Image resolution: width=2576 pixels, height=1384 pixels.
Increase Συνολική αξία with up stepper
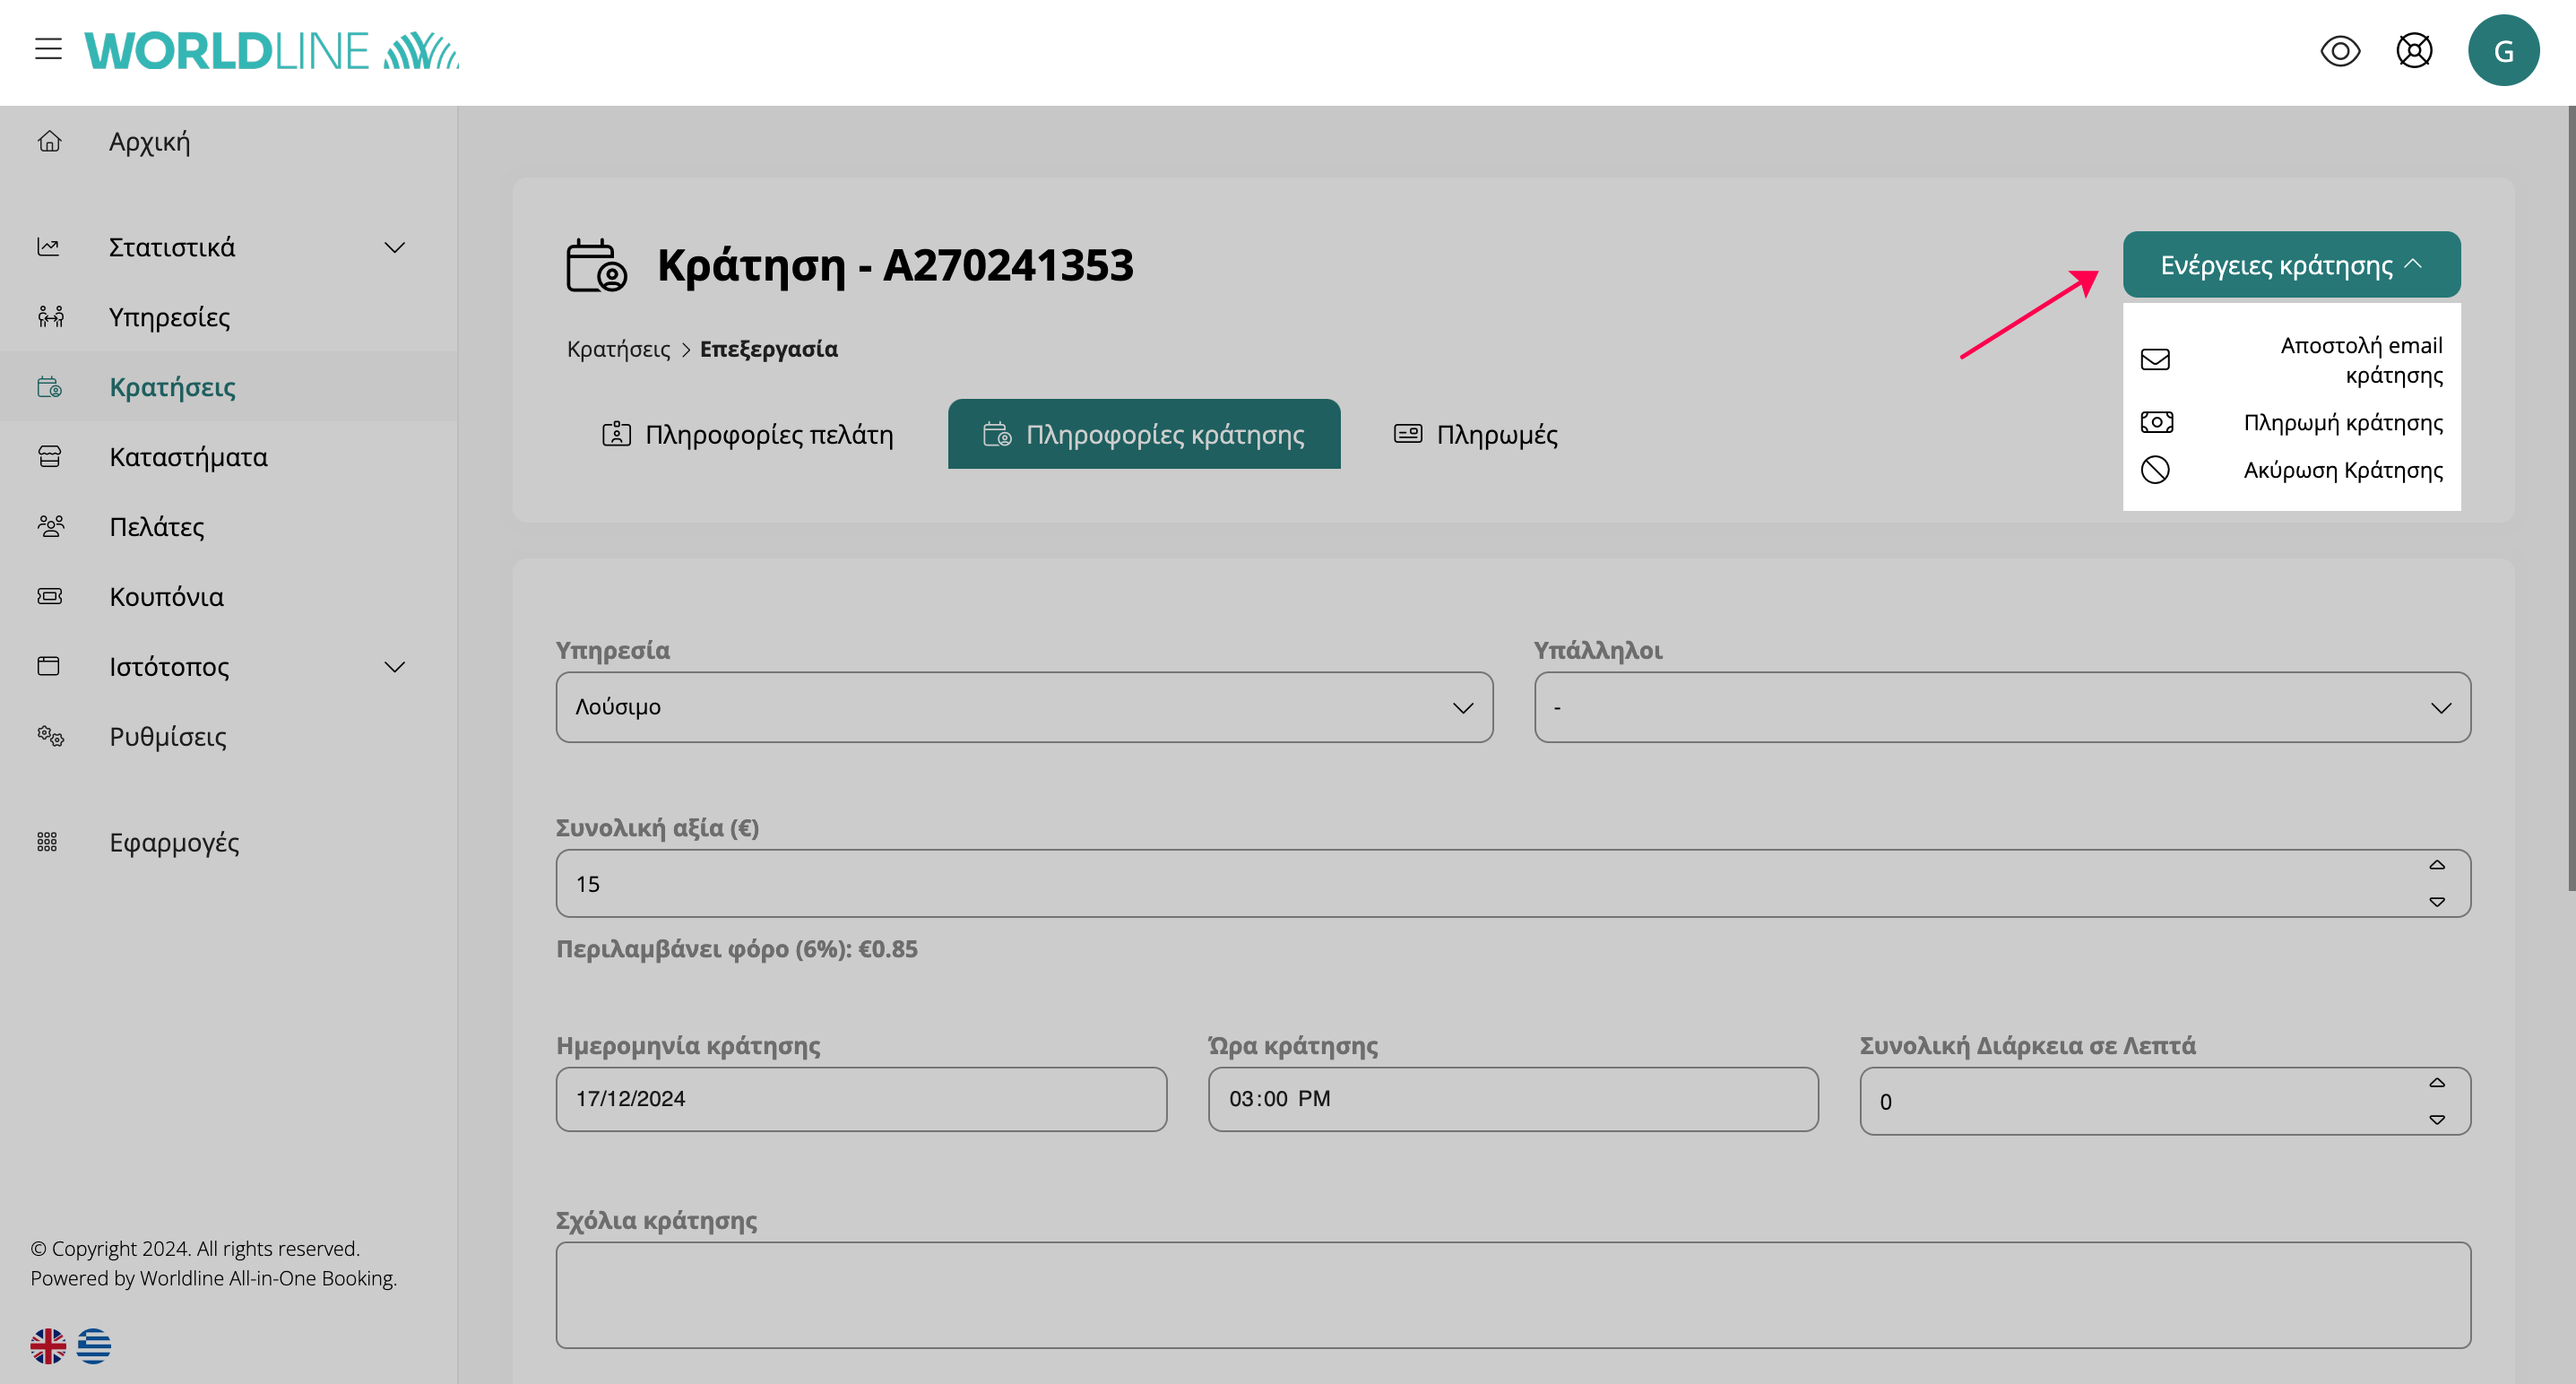tap(2437, 865)
